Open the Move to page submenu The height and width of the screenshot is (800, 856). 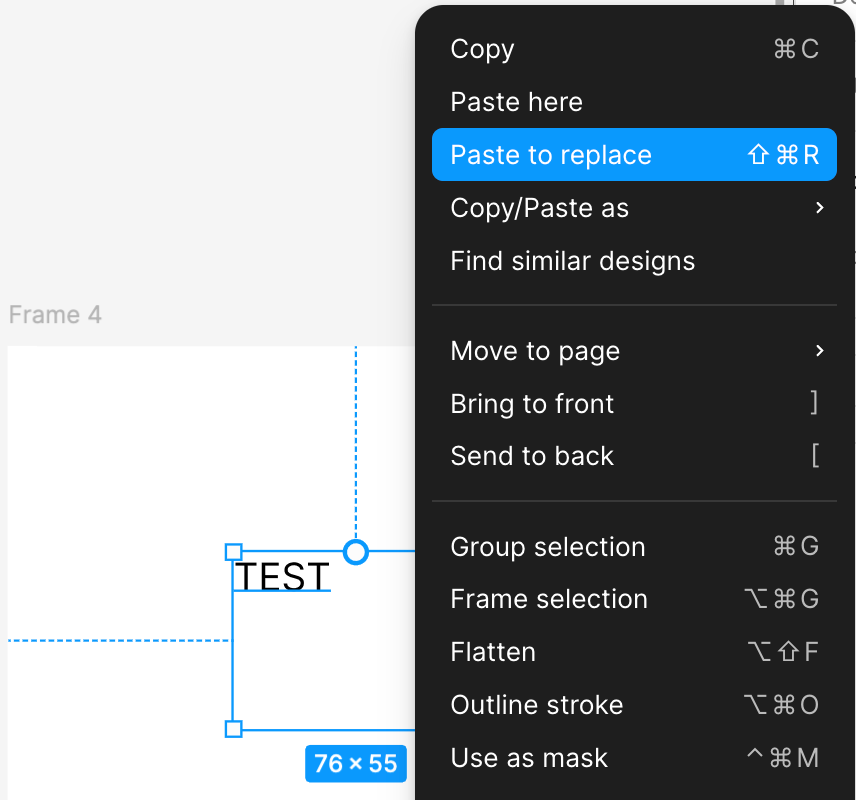pos(634,351)
